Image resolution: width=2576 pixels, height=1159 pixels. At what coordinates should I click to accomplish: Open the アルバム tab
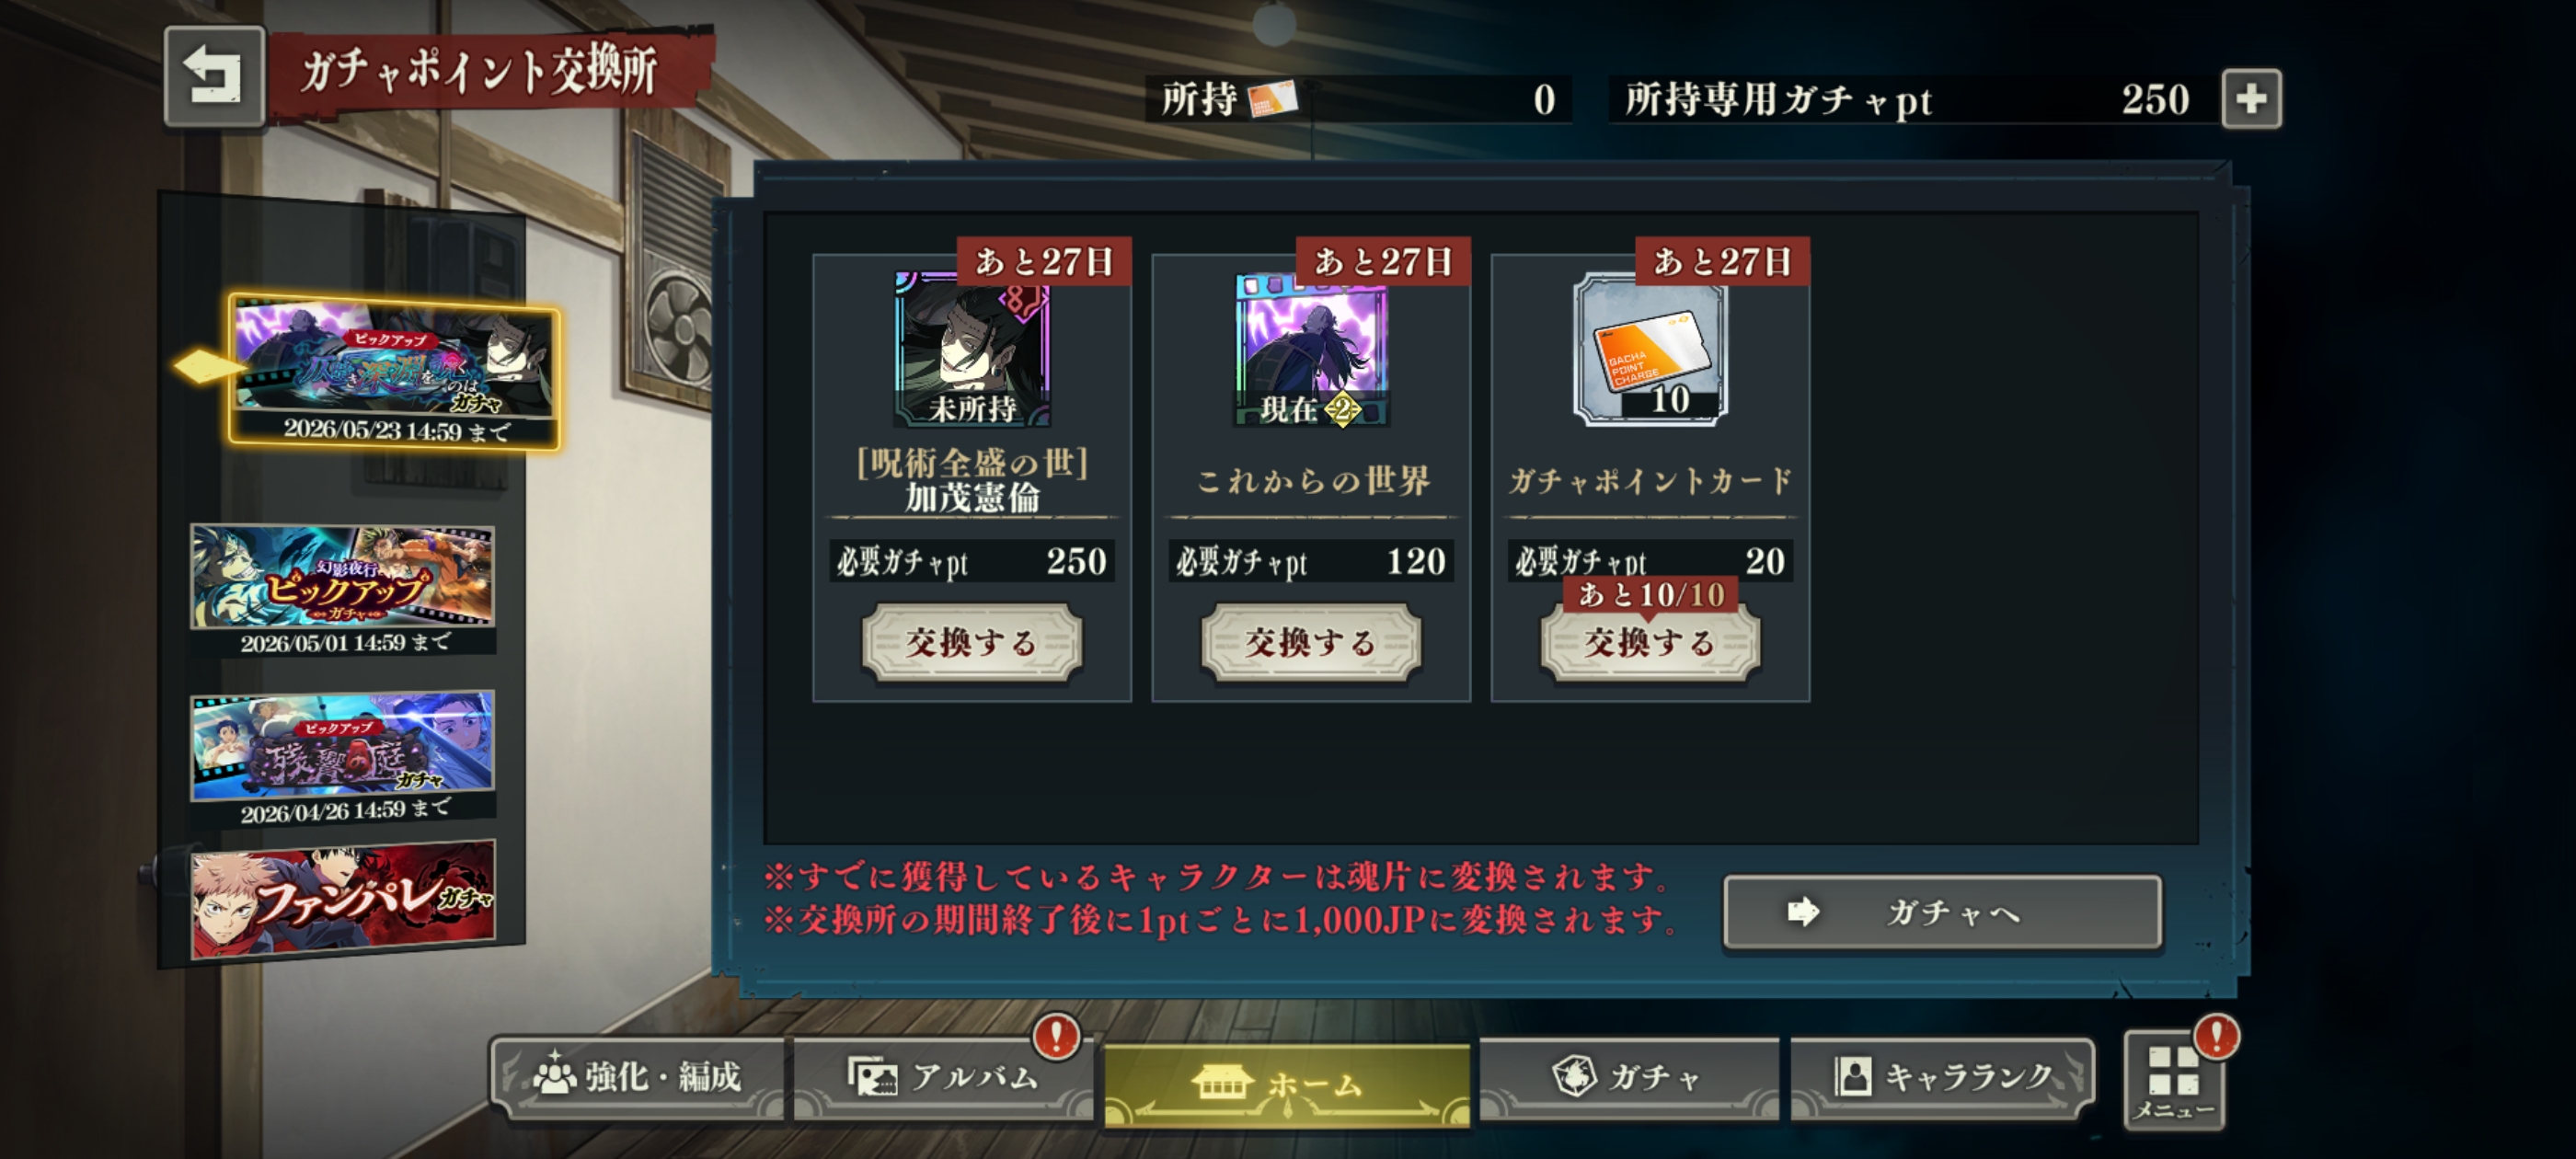pyautogui.click(x=944, y=1078)
